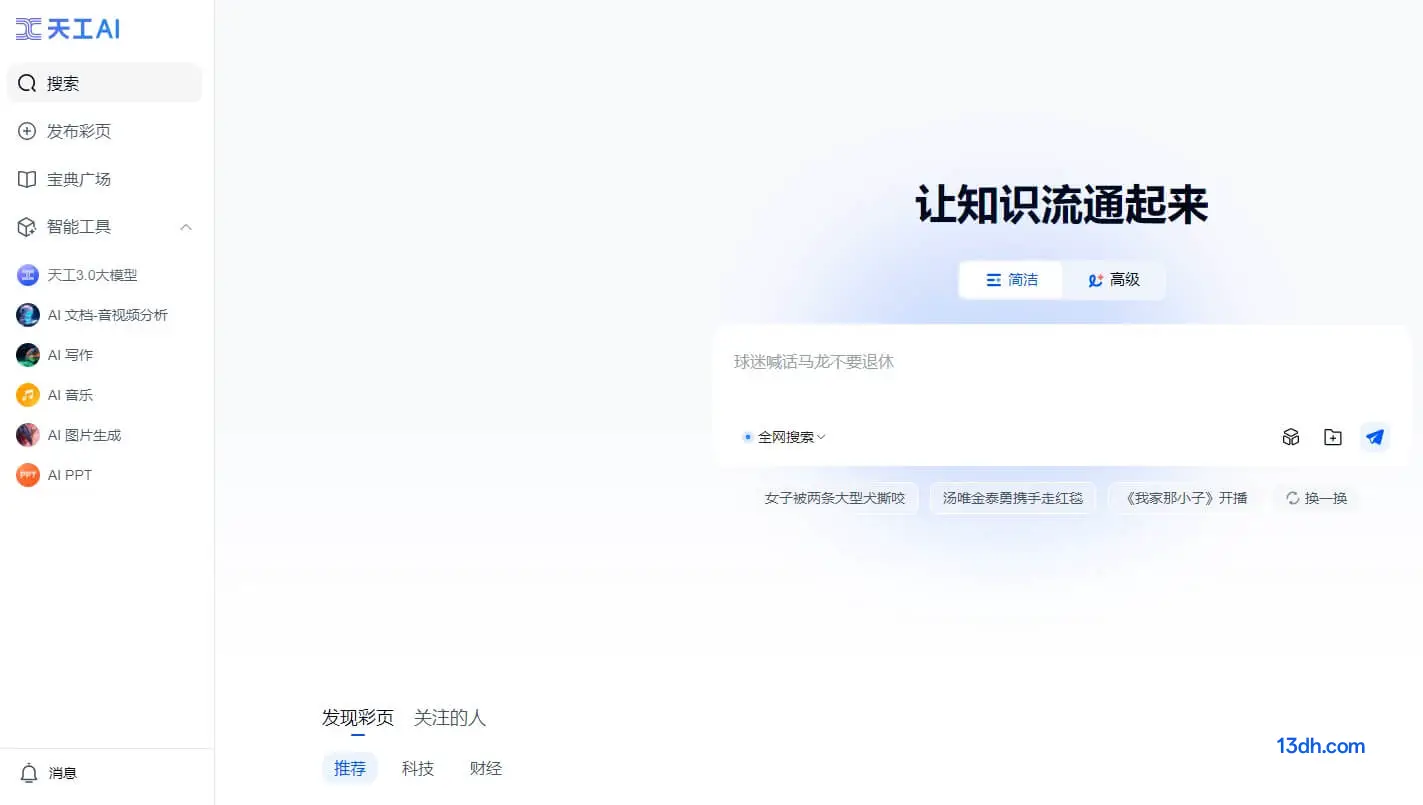
Task: Click the AI 图片生成 avatar icon
Action: click(x=28, y=435)
